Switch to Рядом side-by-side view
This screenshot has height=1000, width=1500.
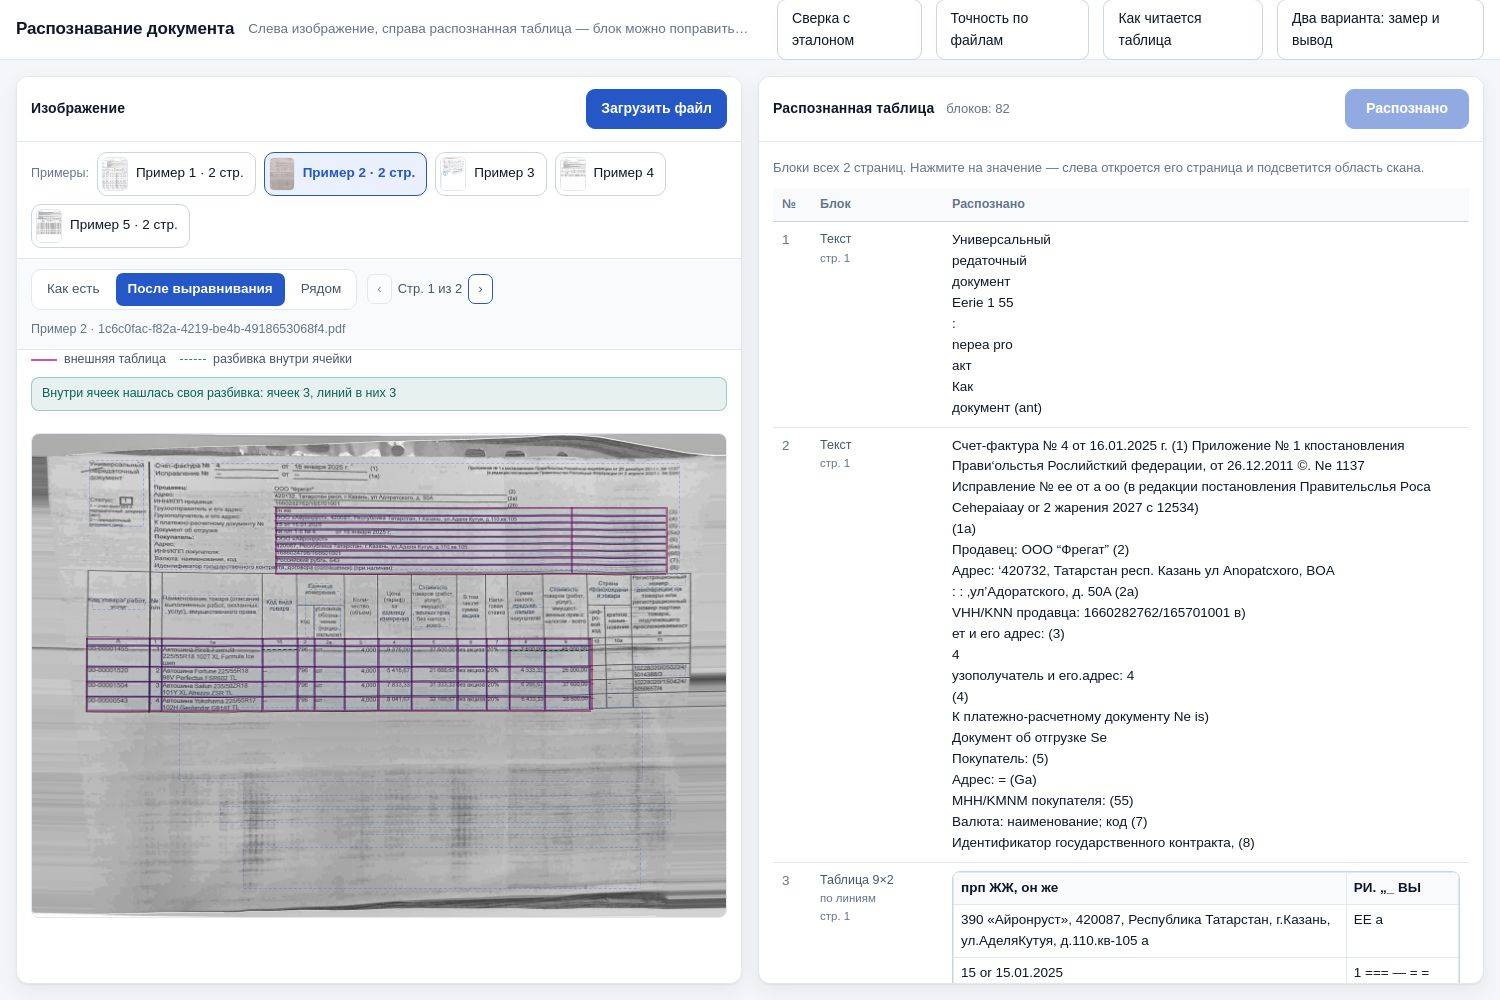[x=321, y=289]
